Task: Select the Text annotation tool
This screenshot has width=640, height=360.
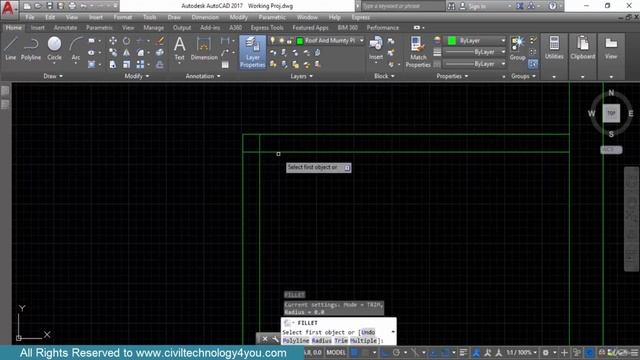Action: [x=180, y=49]
